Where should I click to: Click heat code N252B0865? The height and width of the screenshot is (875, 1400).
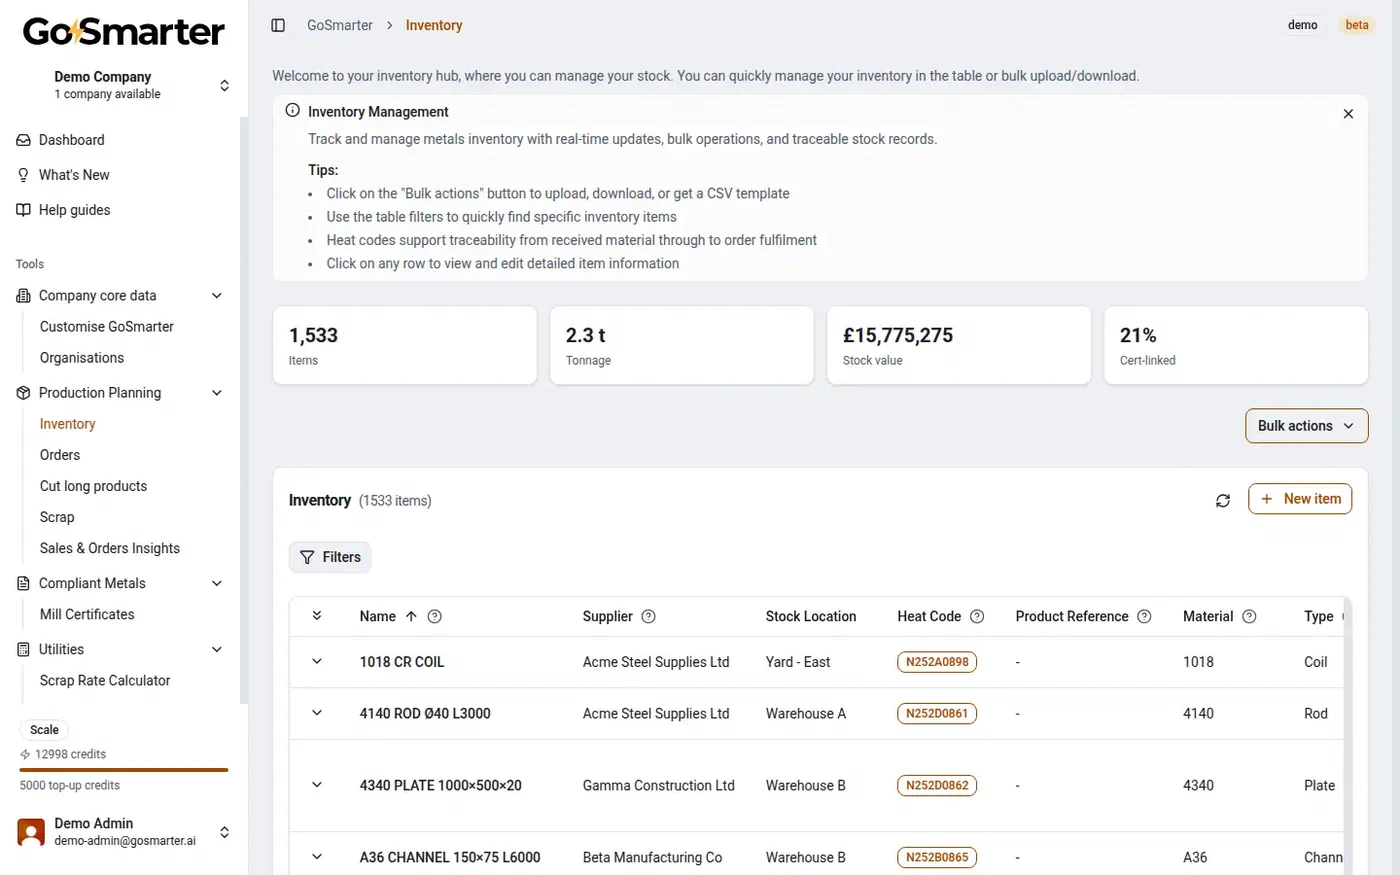[937, 857]
